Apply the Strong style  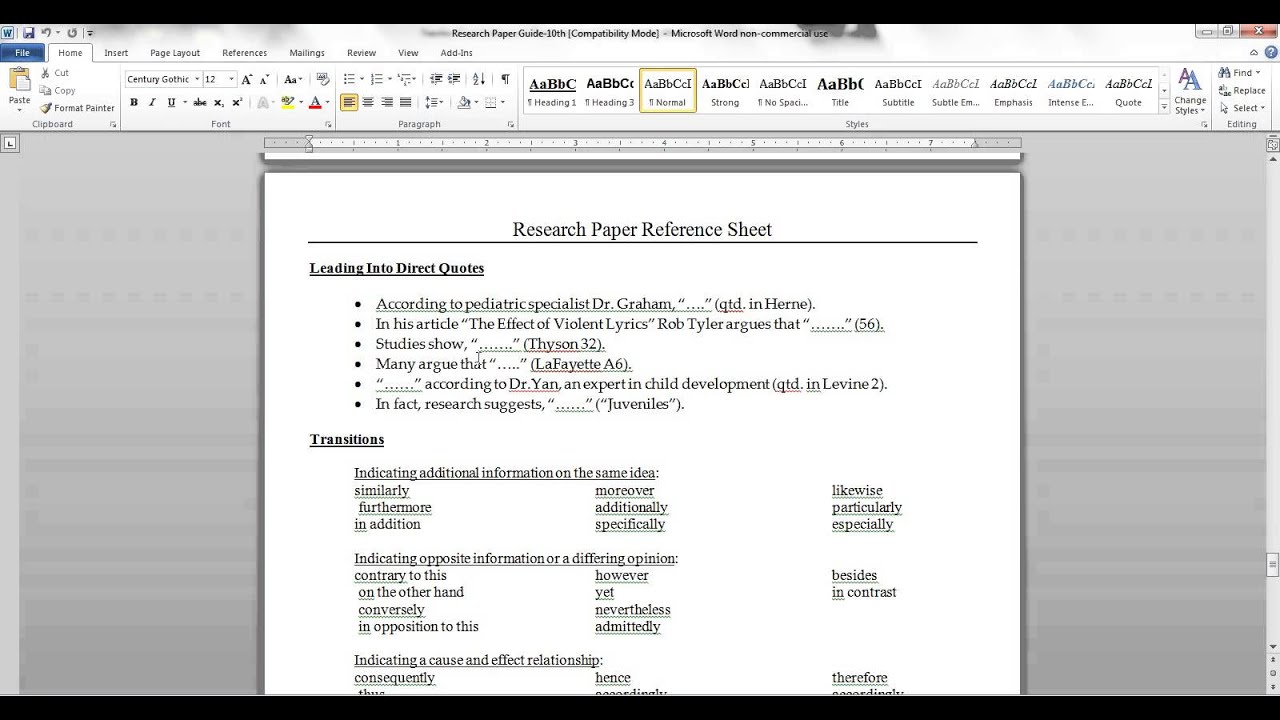pos(725,91)
